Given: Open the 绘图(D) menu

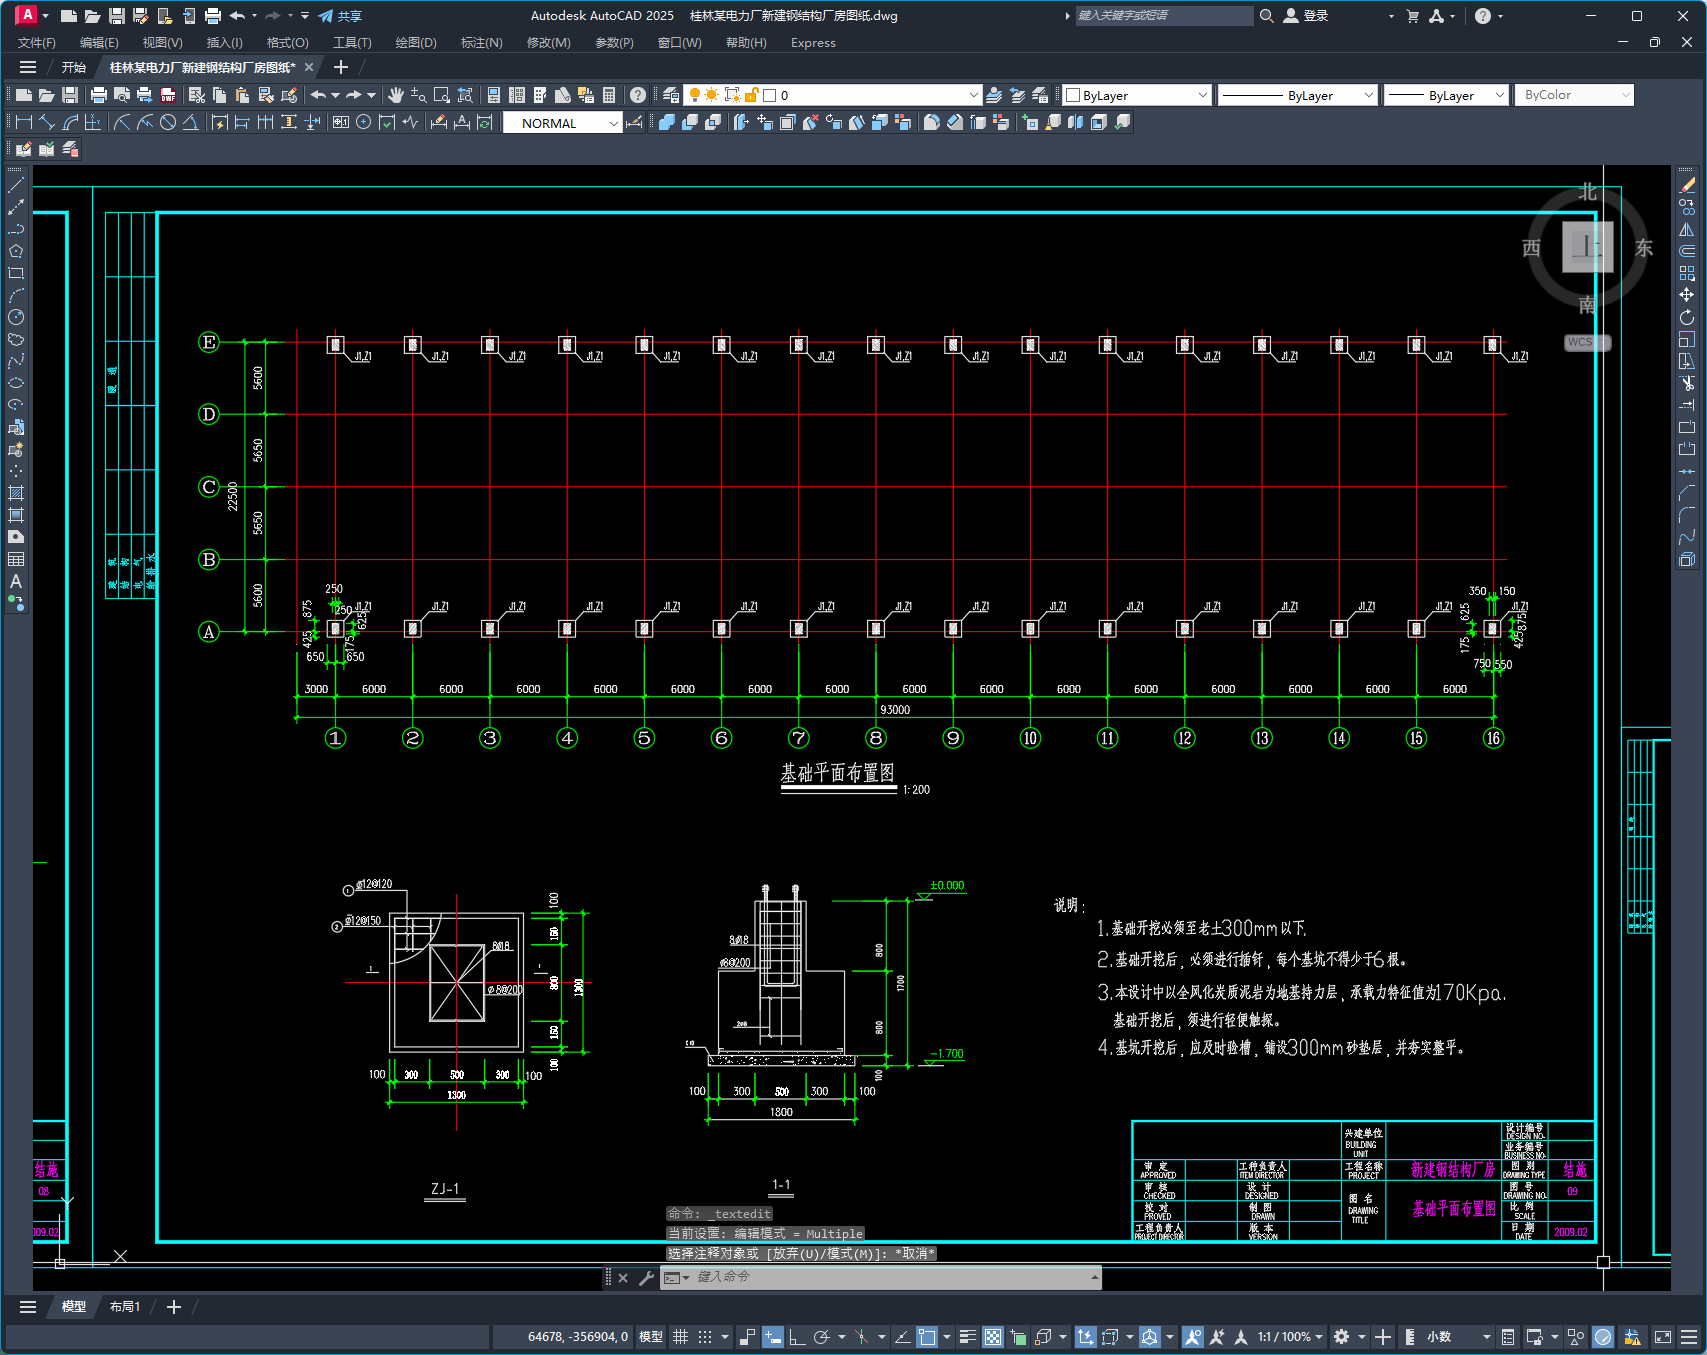Looking at the screenshot, I should 416,43.
